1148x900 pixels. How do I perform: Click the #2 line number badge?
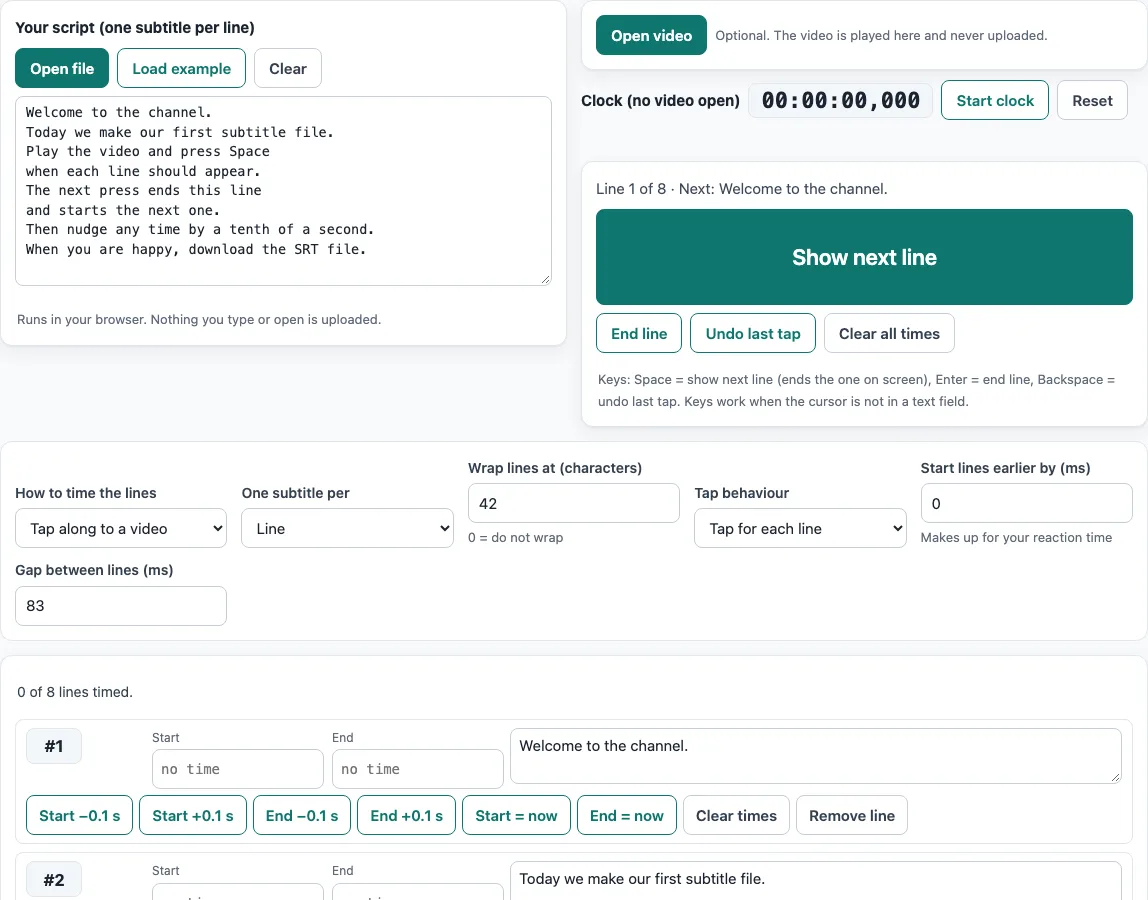pos(53,879)
